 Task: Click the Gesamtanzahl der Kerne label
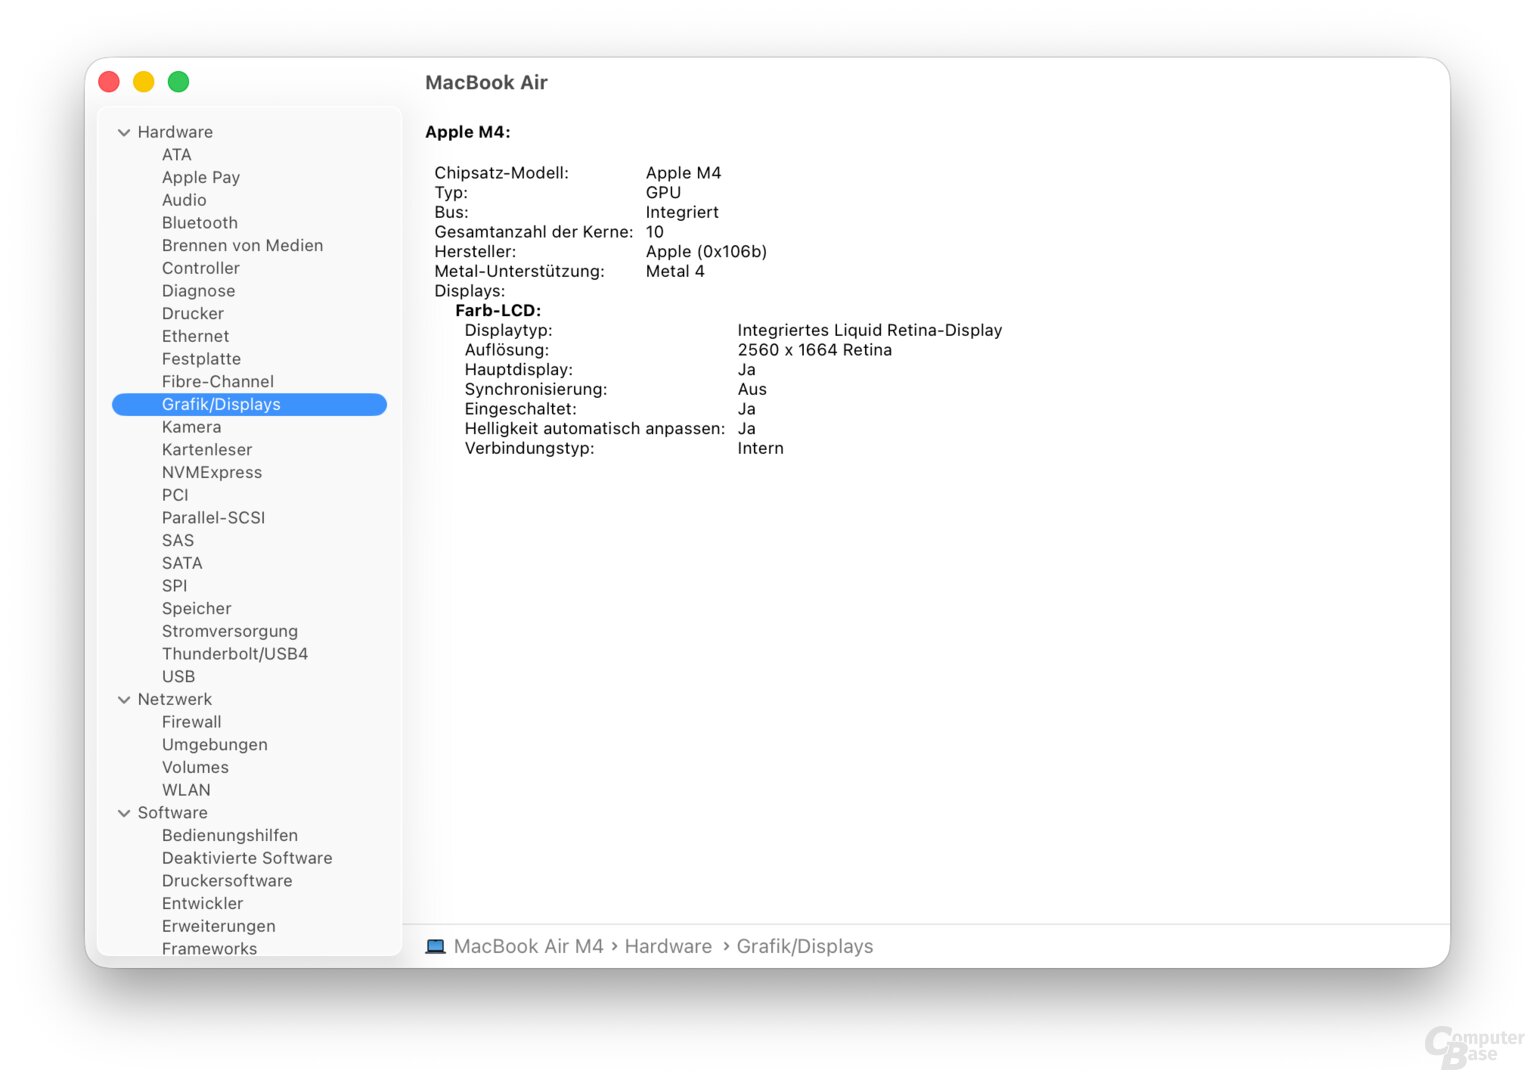(x=534, y=232)
